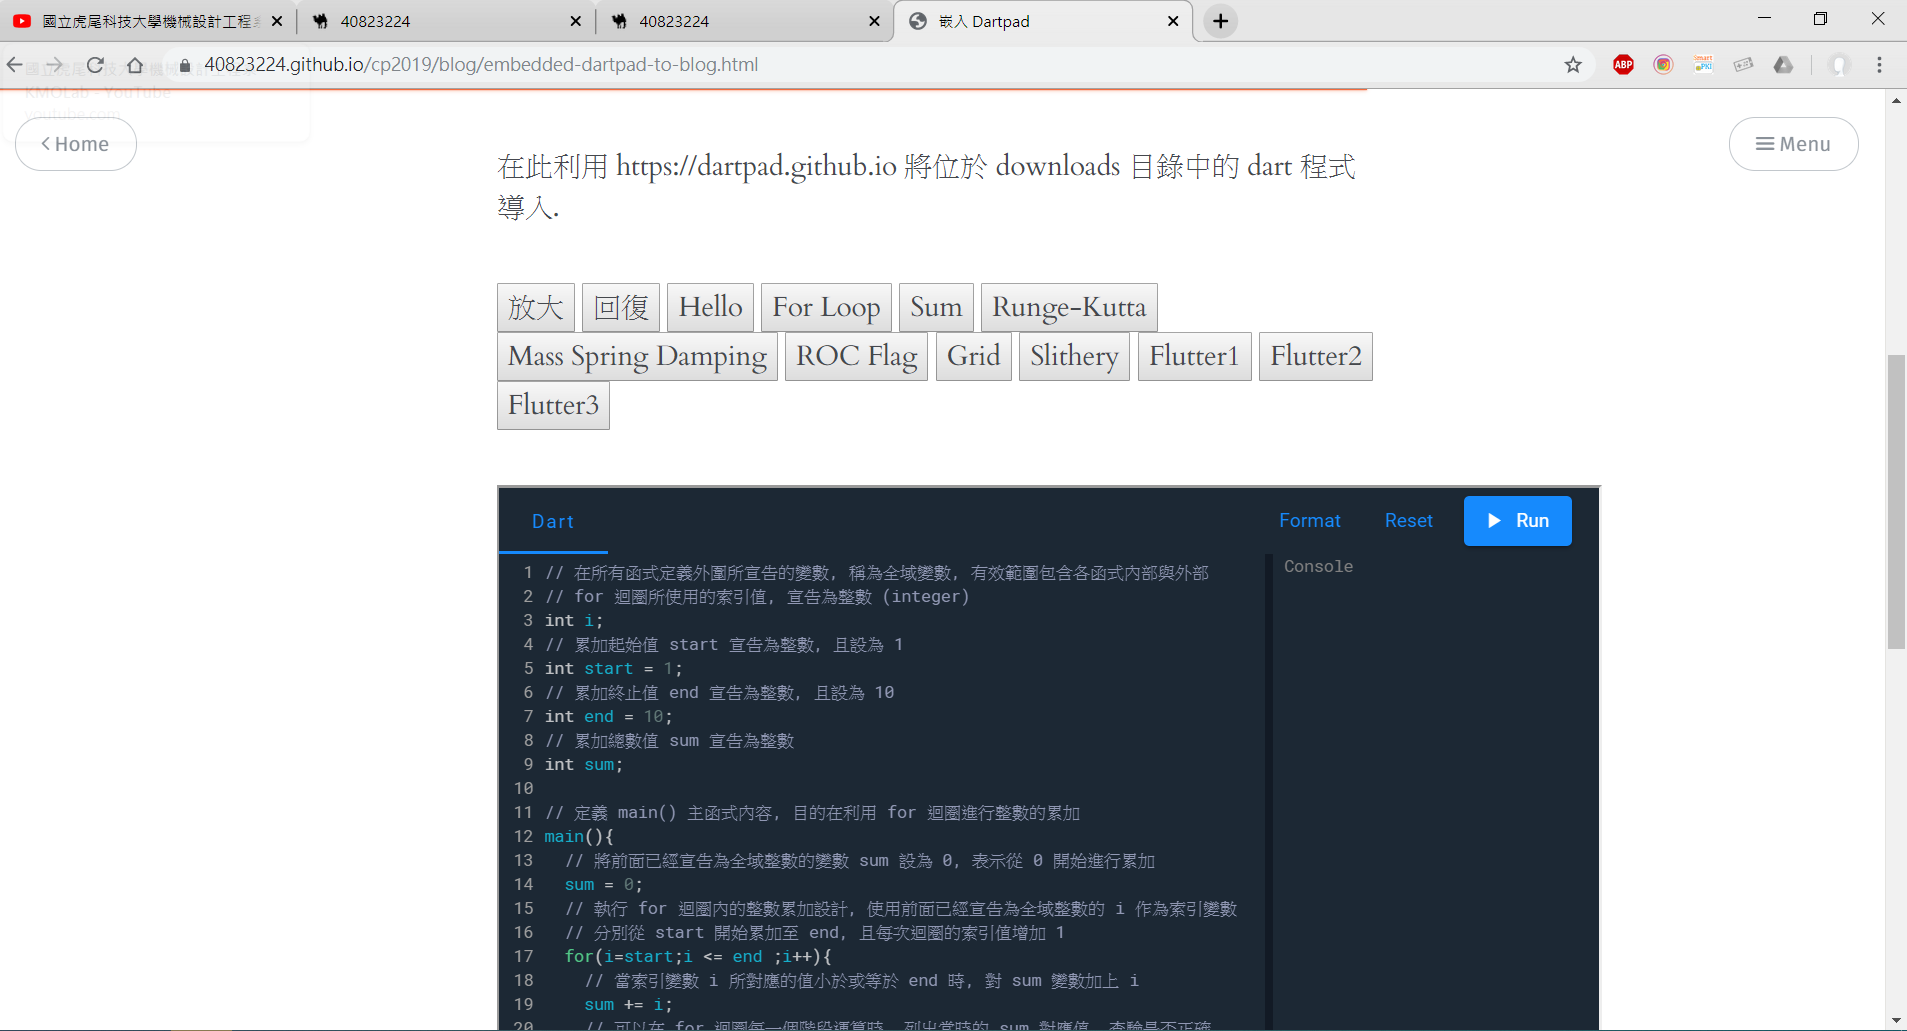Go back using the Home button

76,144
